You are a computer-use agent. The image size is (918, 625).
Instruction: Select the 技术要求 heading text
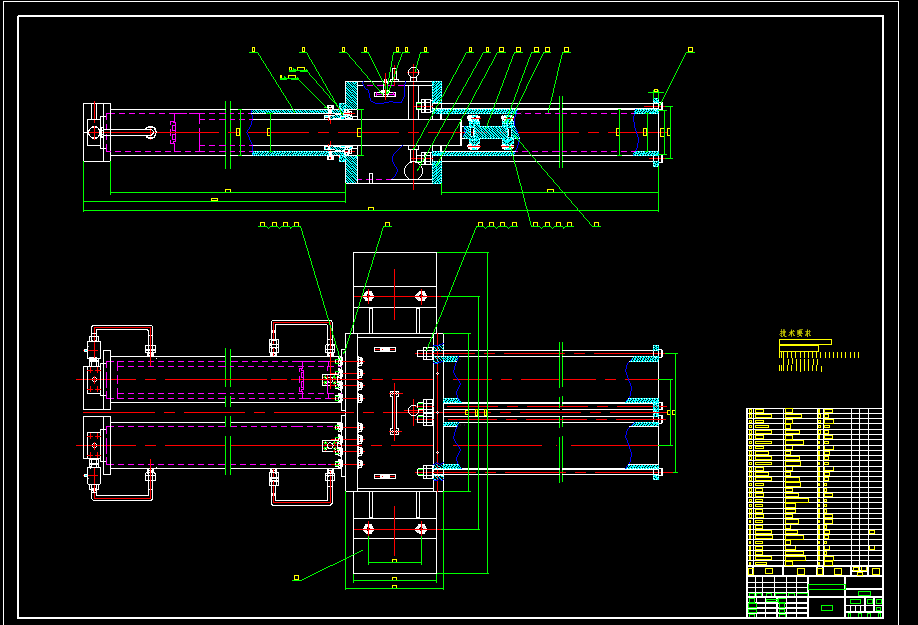[795, 333]
